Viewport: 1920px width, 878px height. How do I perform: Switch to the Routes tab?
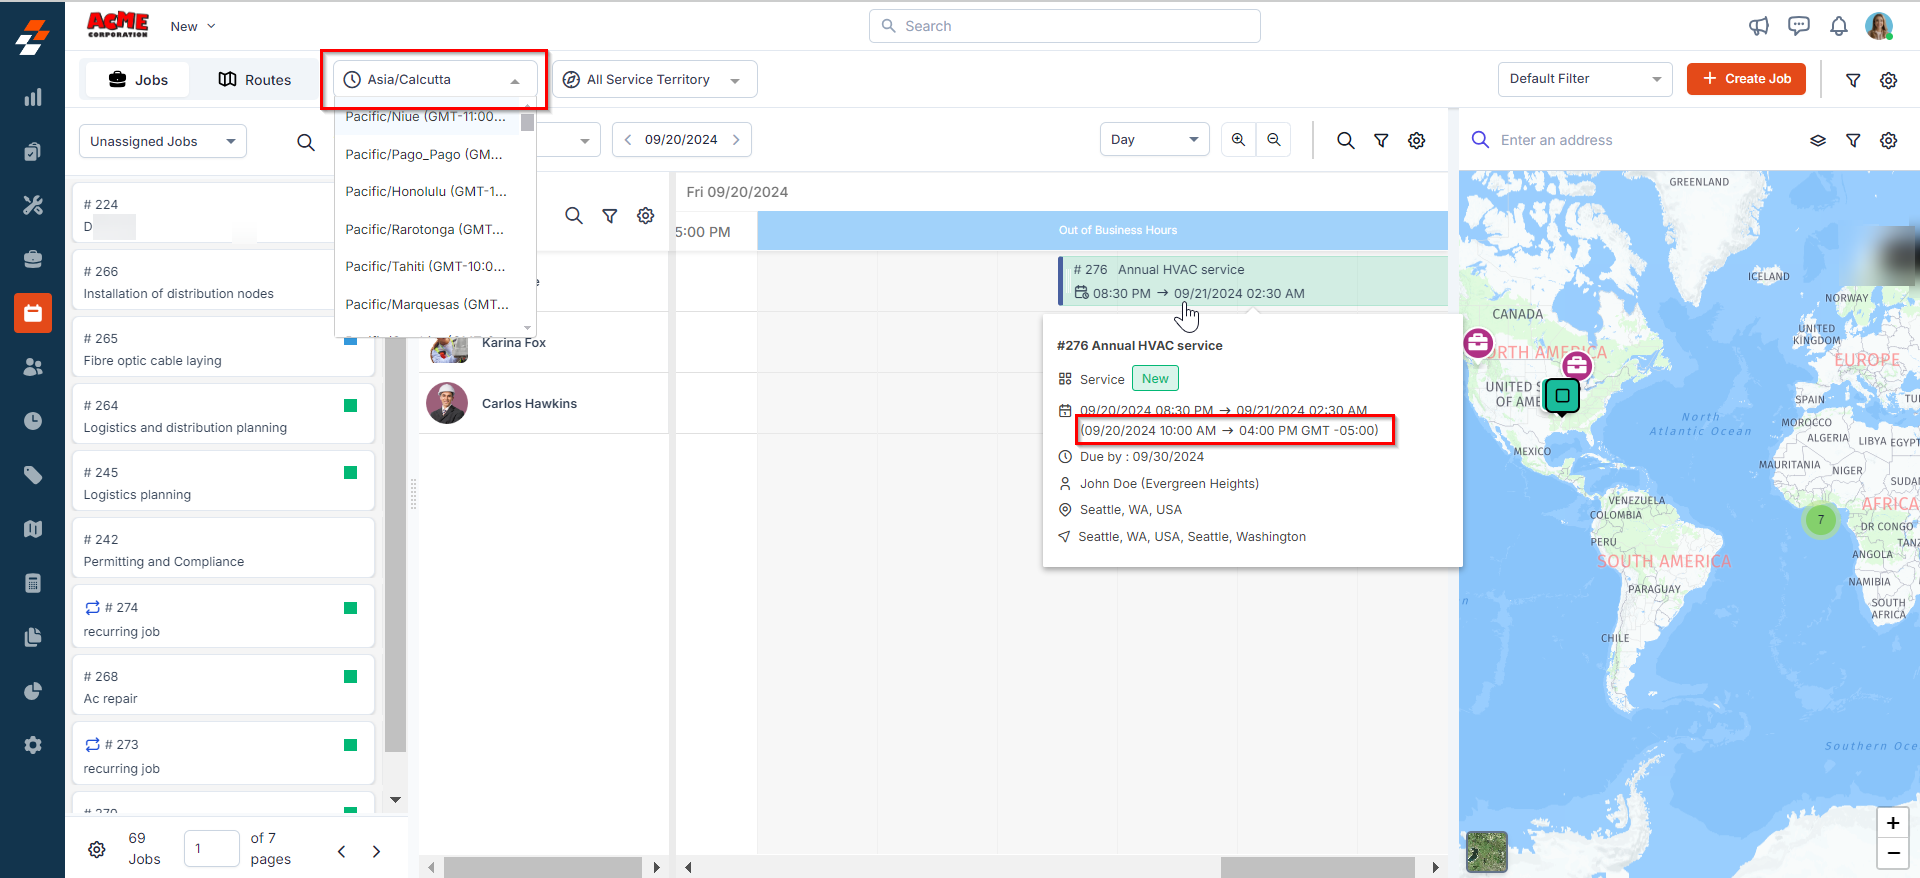[x=255, y=80]
